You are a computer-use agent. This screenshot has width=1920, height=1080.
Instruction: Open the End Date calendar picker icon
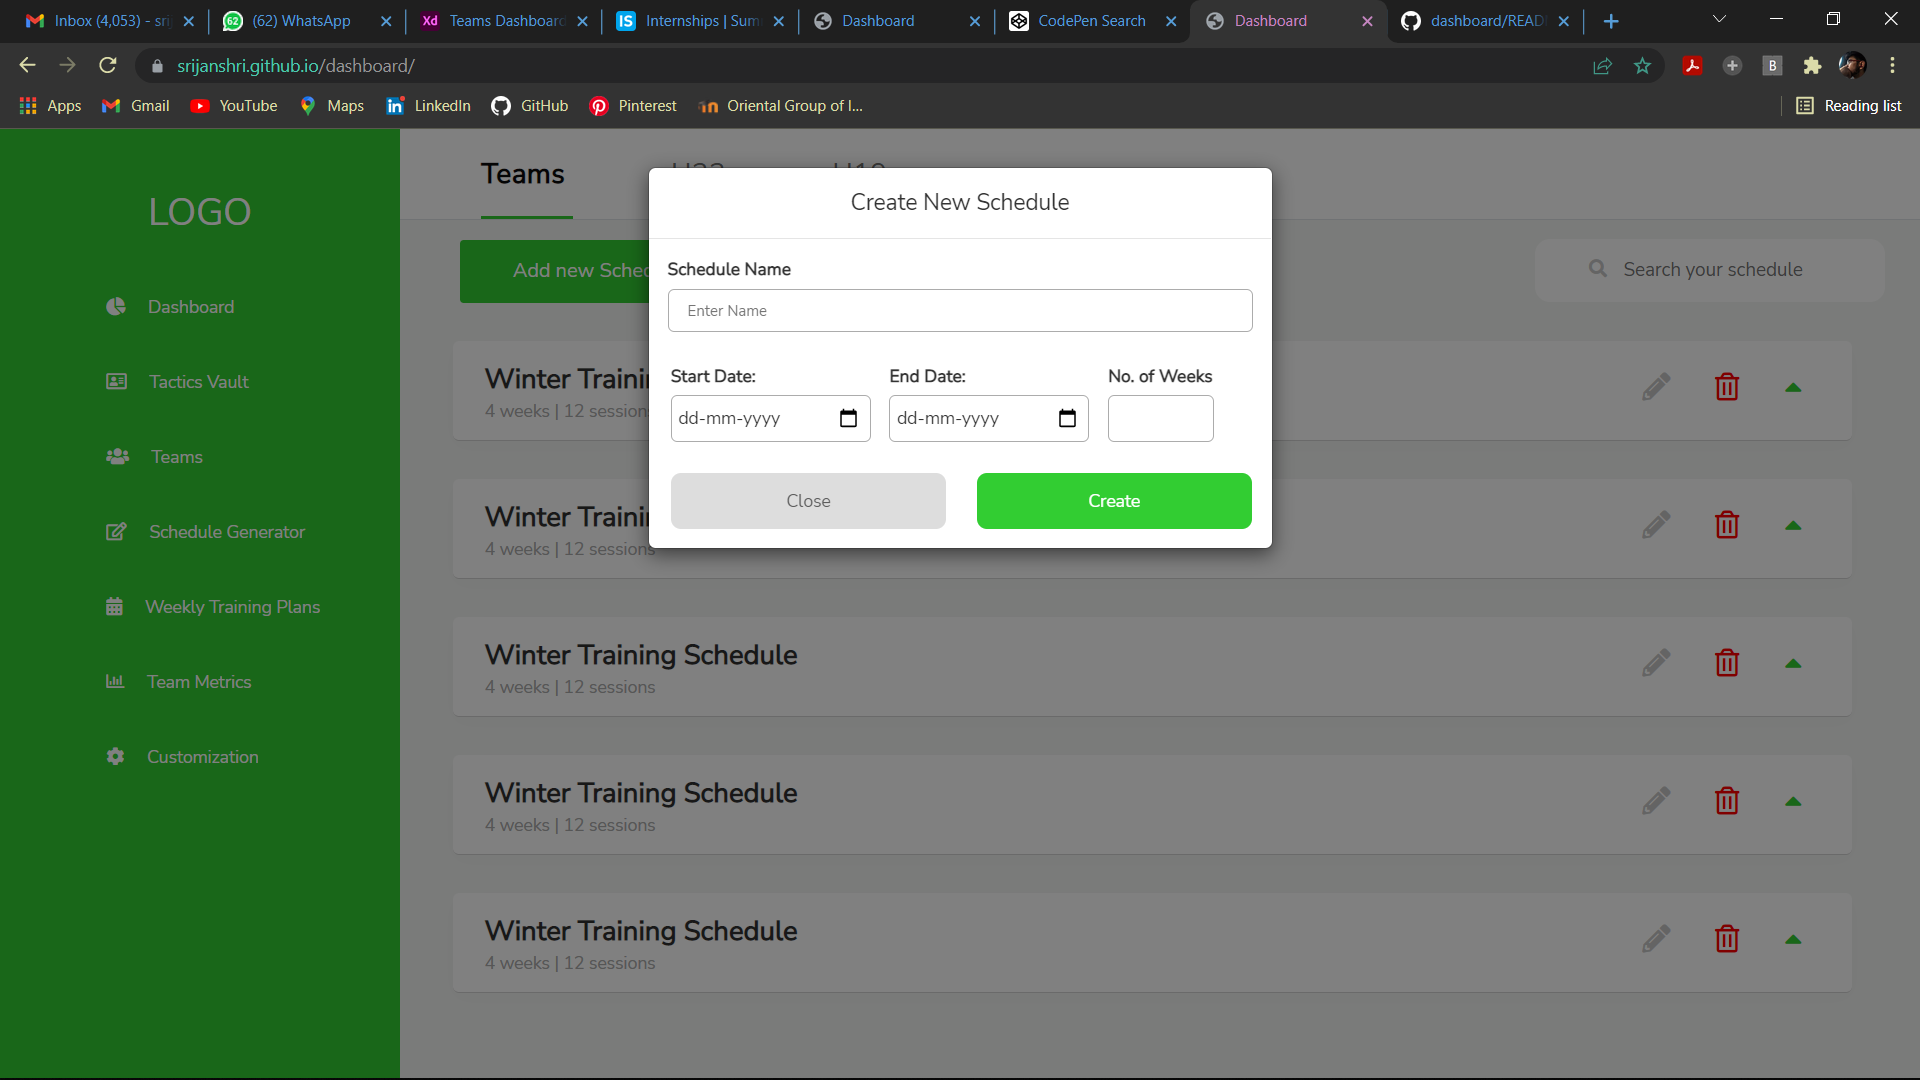click(x=1067, y=419)
